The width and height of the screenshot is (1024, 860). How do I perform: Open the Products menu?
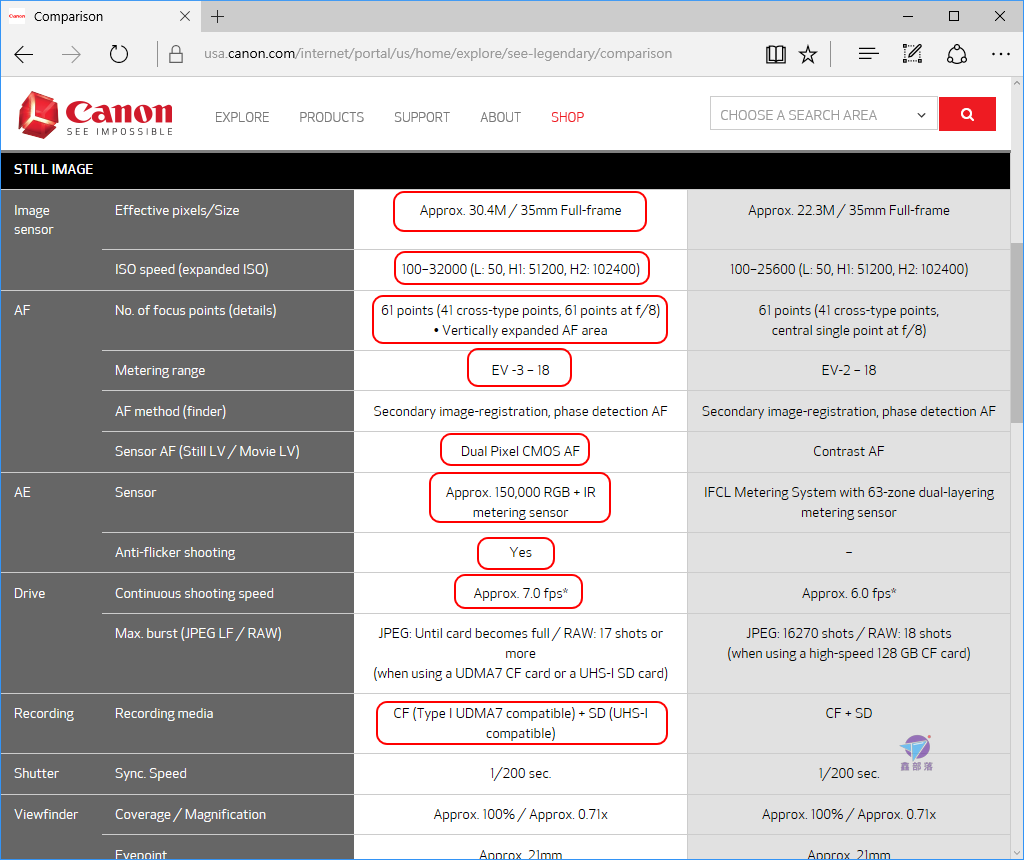(332, 117)
